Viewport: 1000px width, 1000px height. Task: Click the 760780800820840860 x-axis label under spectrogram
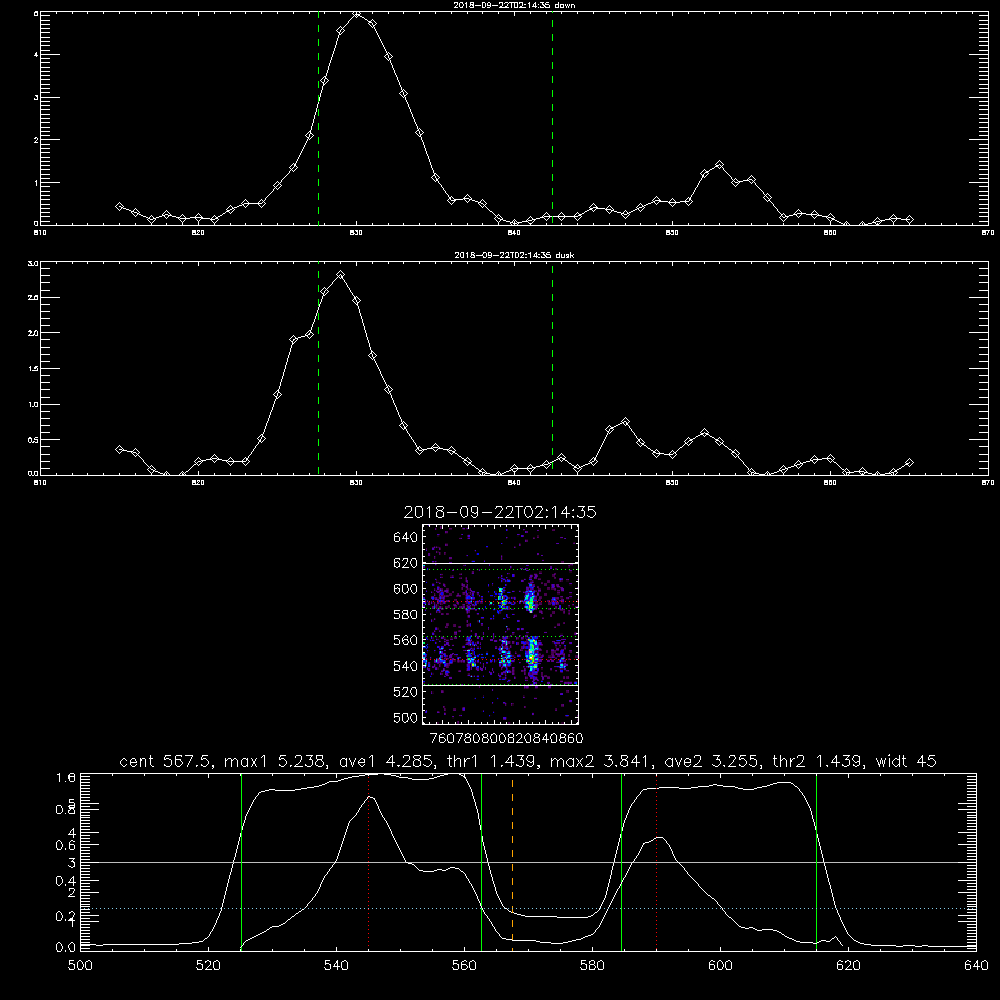(x=506, y=738)
